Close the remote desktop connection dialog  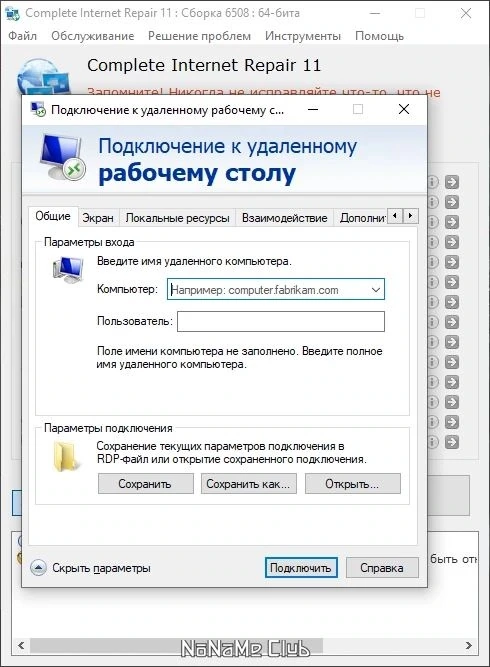(x=404, y=109)
